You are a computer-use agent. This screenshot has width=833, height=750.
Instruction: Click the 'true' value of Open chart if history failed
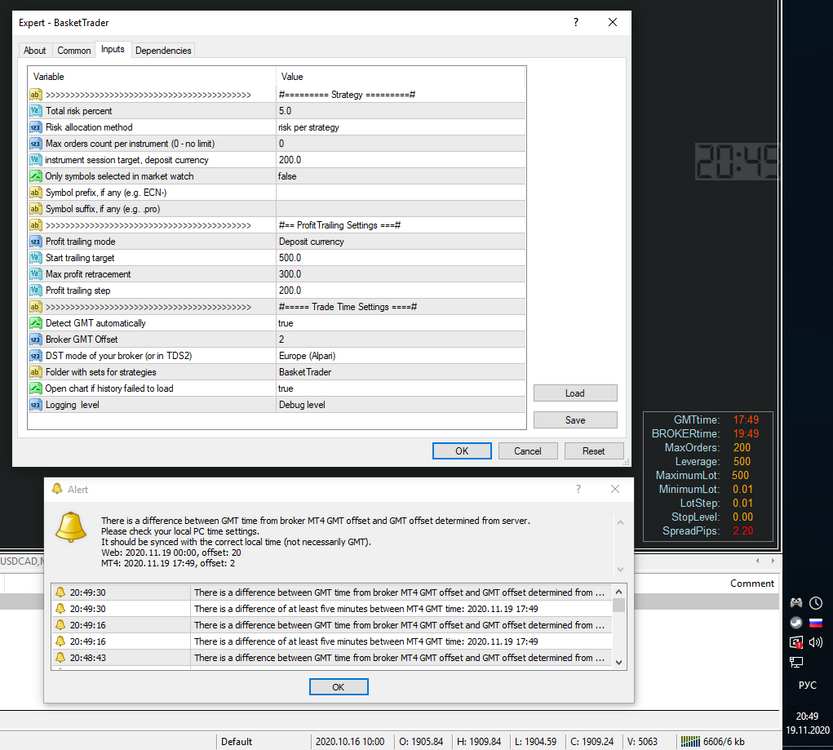tap(285, 388)
